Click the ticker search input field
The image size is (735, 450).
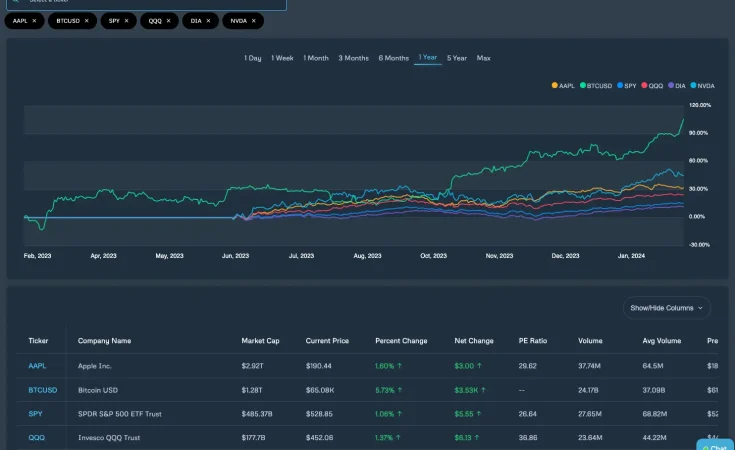click(x=150, y=3)
